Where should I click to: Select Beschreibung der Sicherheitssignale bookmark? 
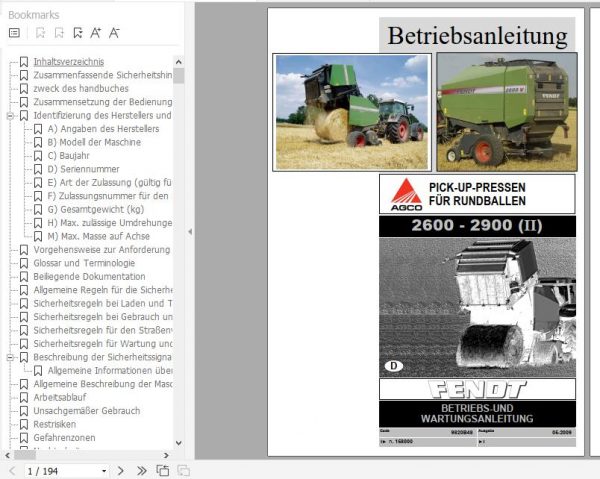pos(102,357)
